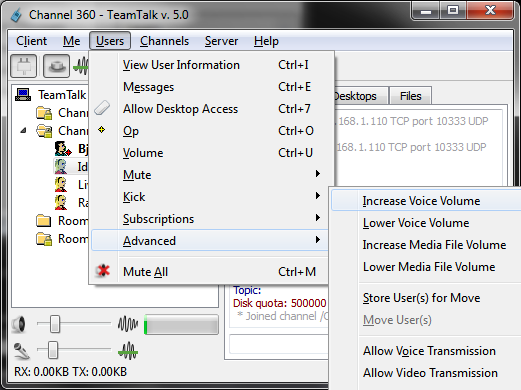Open the Server menu
Viewport: 521px width, 390px height.
(221, 41)
